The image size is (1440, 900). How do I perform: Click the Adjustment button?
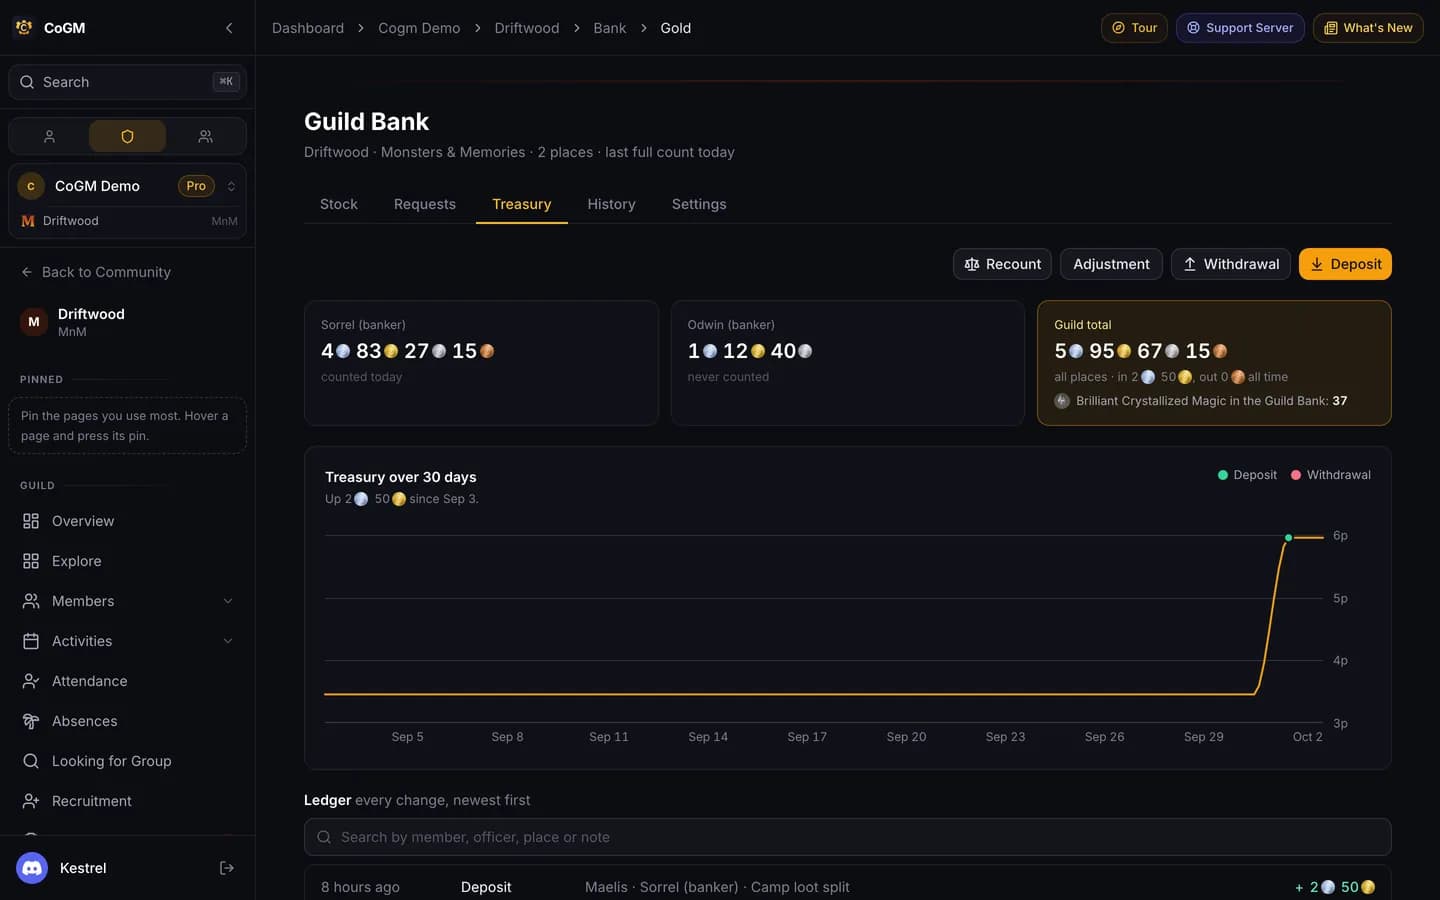pos(1111,264)
